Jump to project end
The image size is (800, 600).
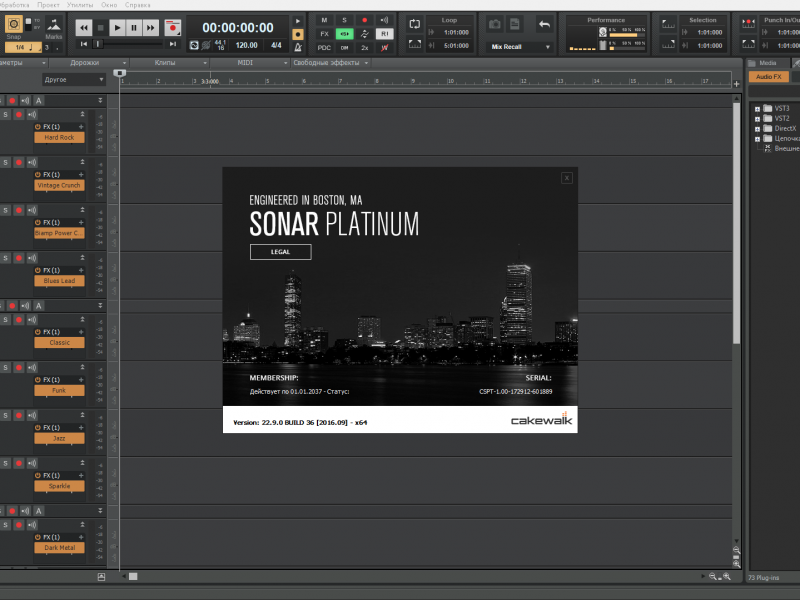coord(173,44)
